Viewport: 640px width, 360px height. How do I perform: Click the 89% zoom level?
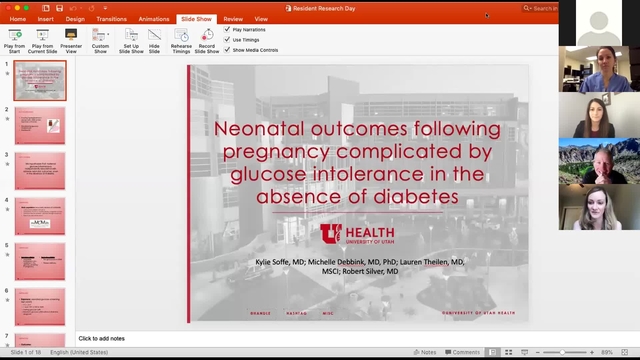point(607,352)
